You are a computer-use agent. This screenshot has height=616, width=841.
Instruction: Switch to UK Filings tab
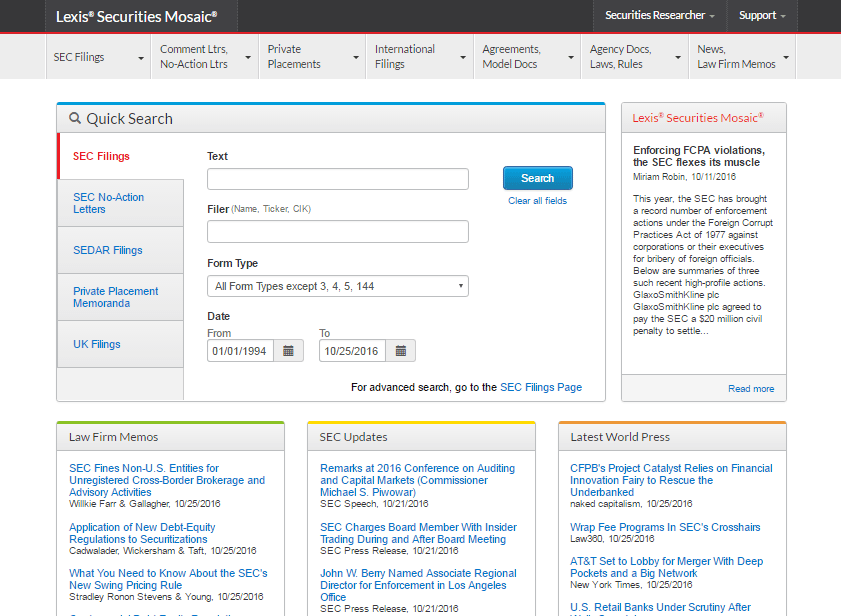(x=121, y=344)
